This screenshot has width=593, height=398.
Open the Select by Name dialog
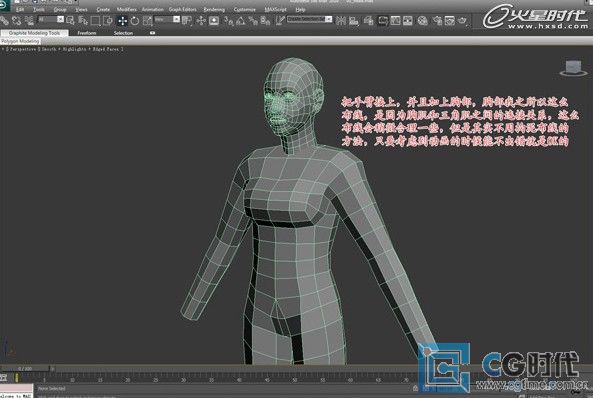click(83, 21)
